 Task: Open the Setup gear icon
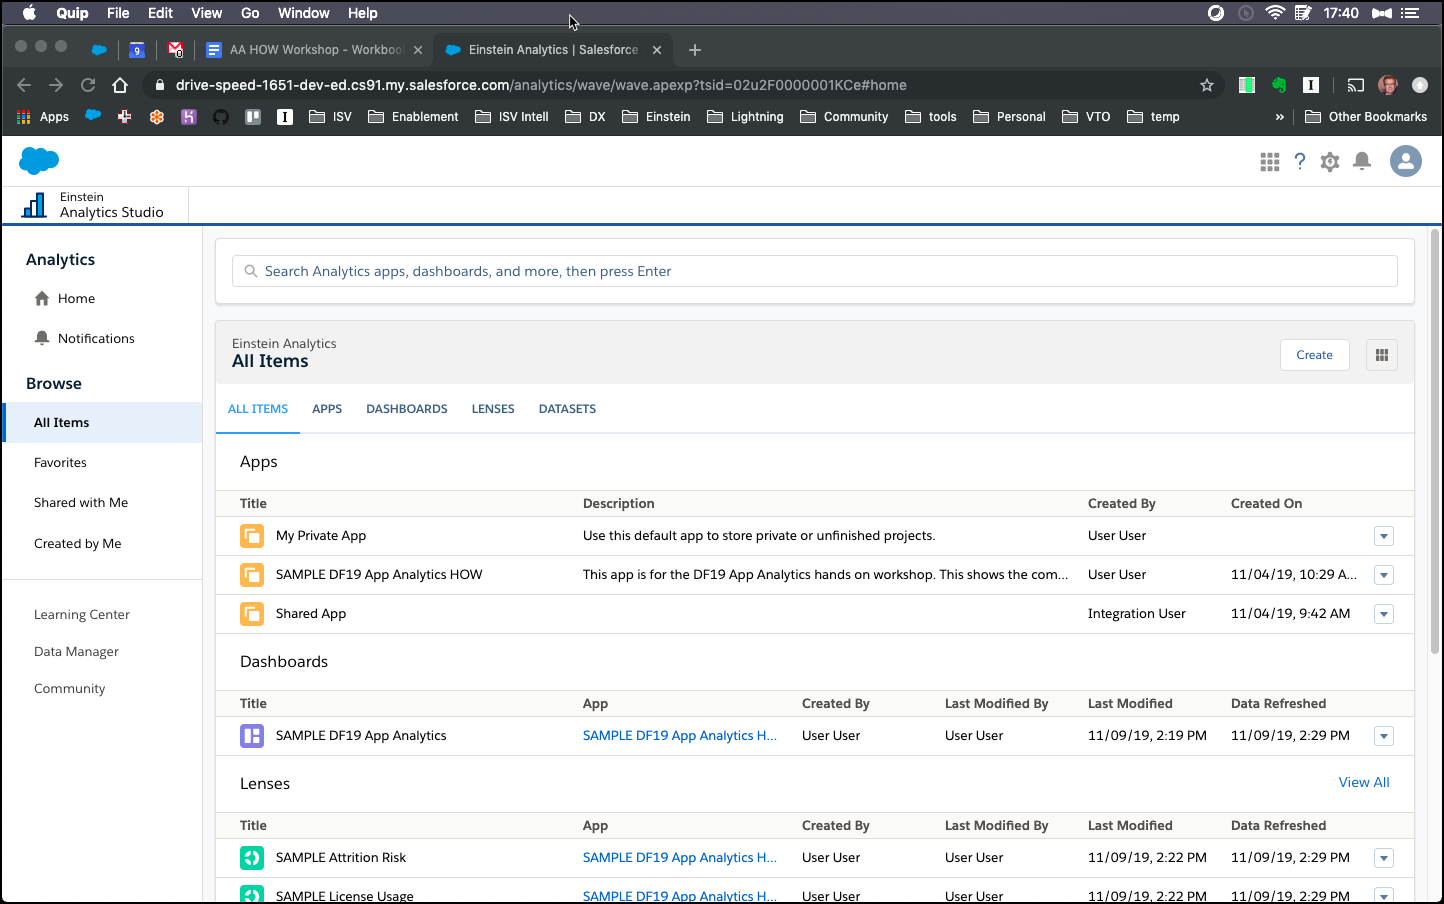[1330, 162]
